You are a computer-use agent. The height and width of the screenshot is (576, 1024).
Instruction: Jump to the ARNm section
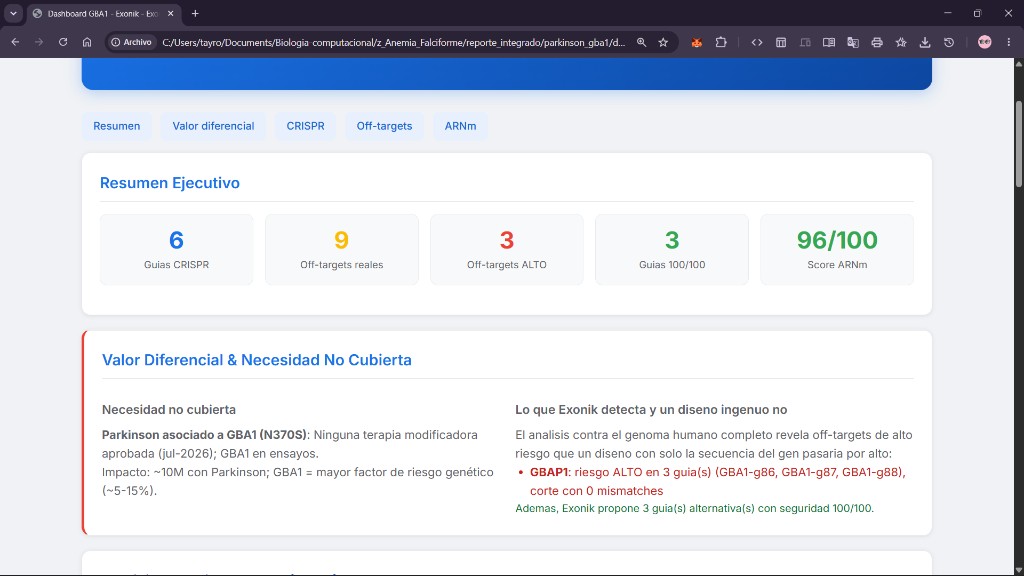pos(460,126)
